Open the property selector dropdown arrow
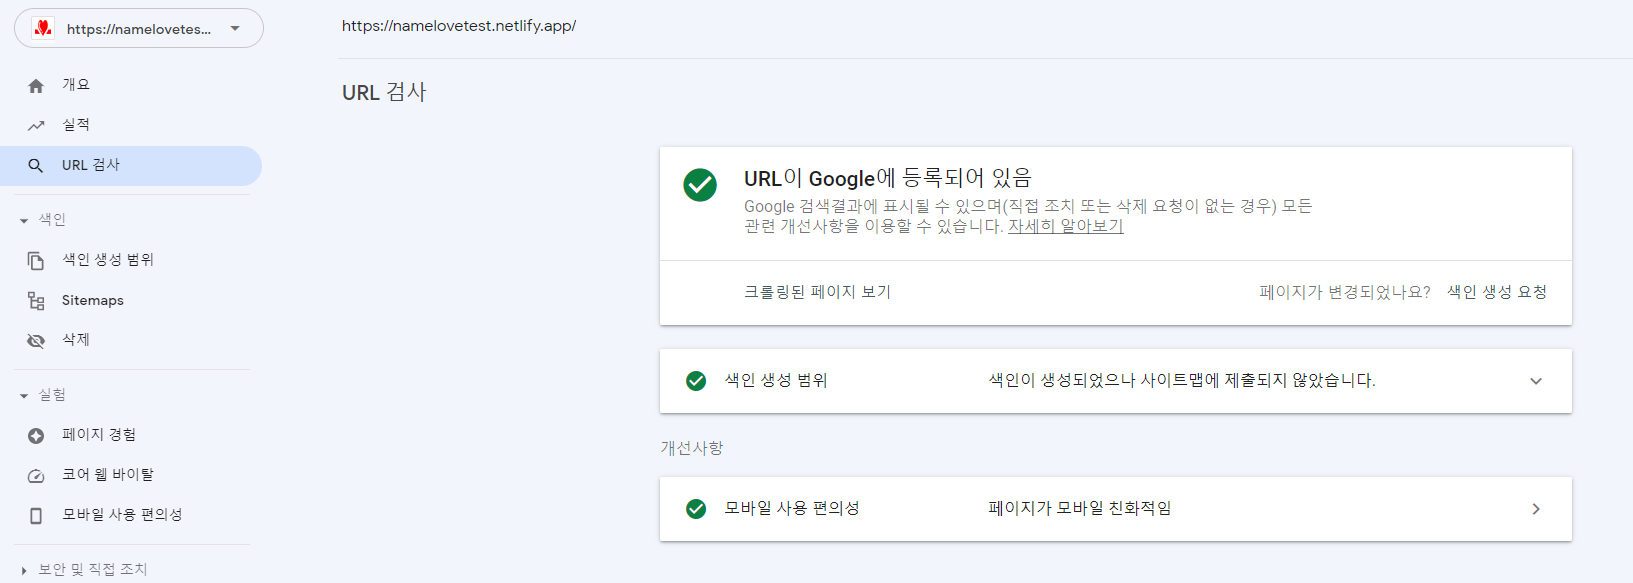Screen dimensions: 1633x583 (235, 28)
